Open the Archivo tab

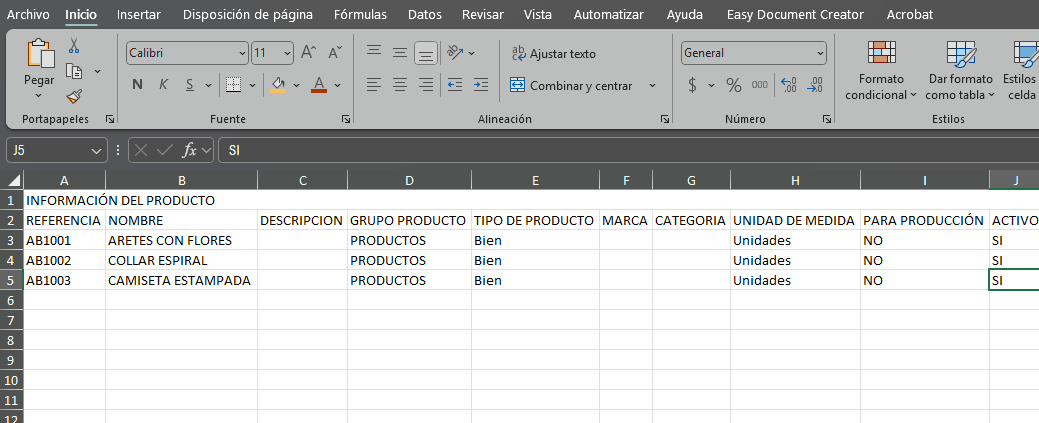[x=28, y=15]
